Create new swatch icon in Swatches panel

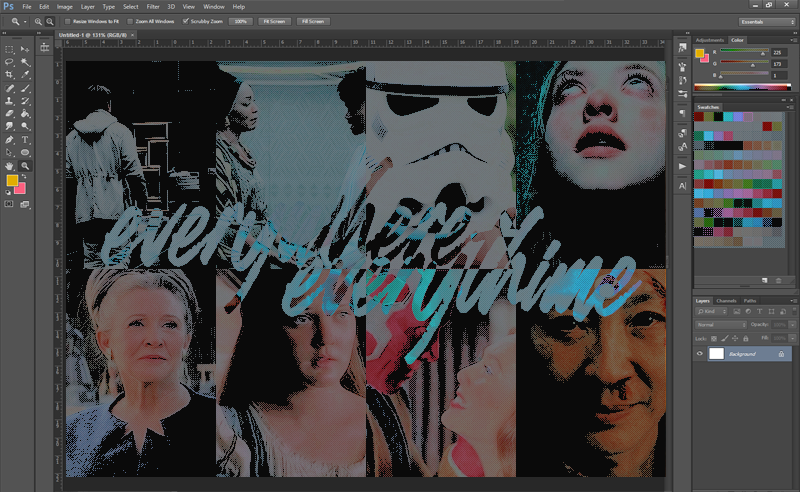(764, 280)
